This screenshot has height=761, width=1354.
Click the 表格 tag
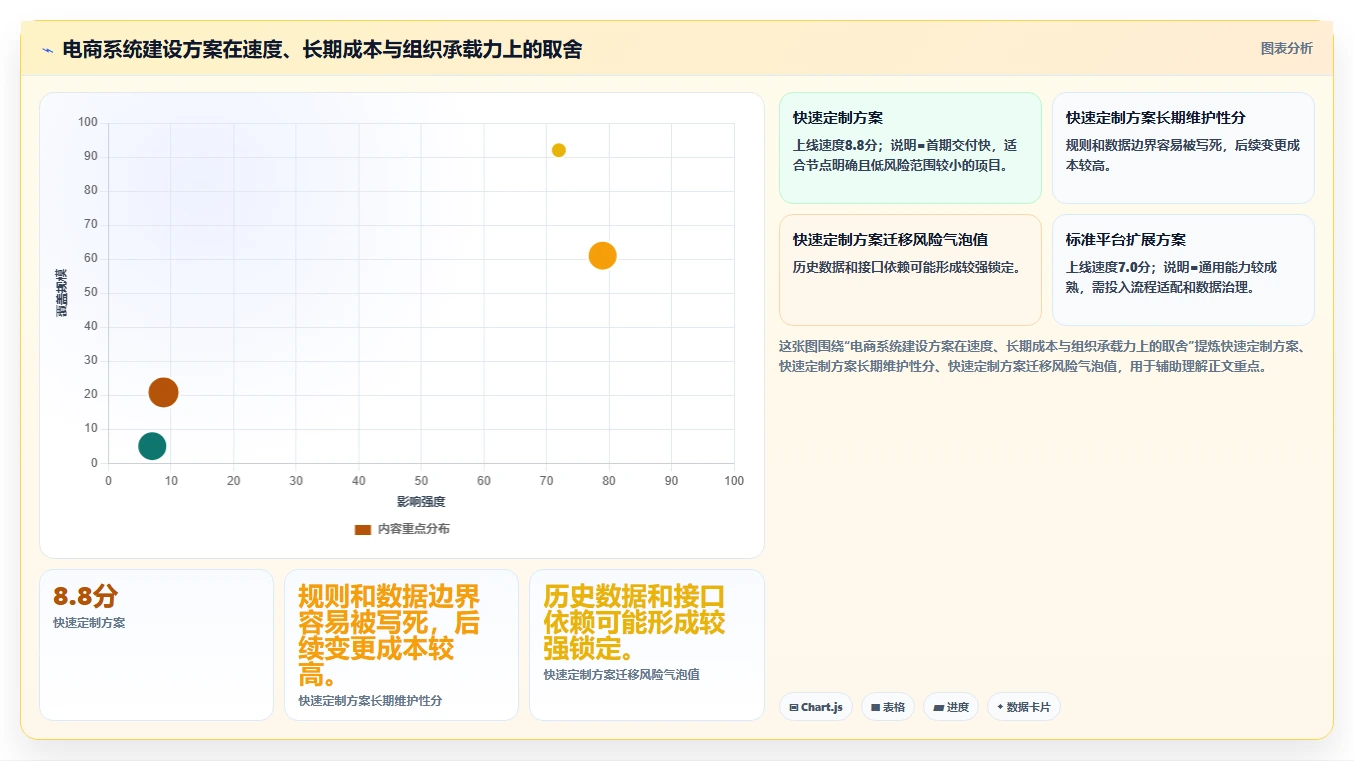pos(887,707)
